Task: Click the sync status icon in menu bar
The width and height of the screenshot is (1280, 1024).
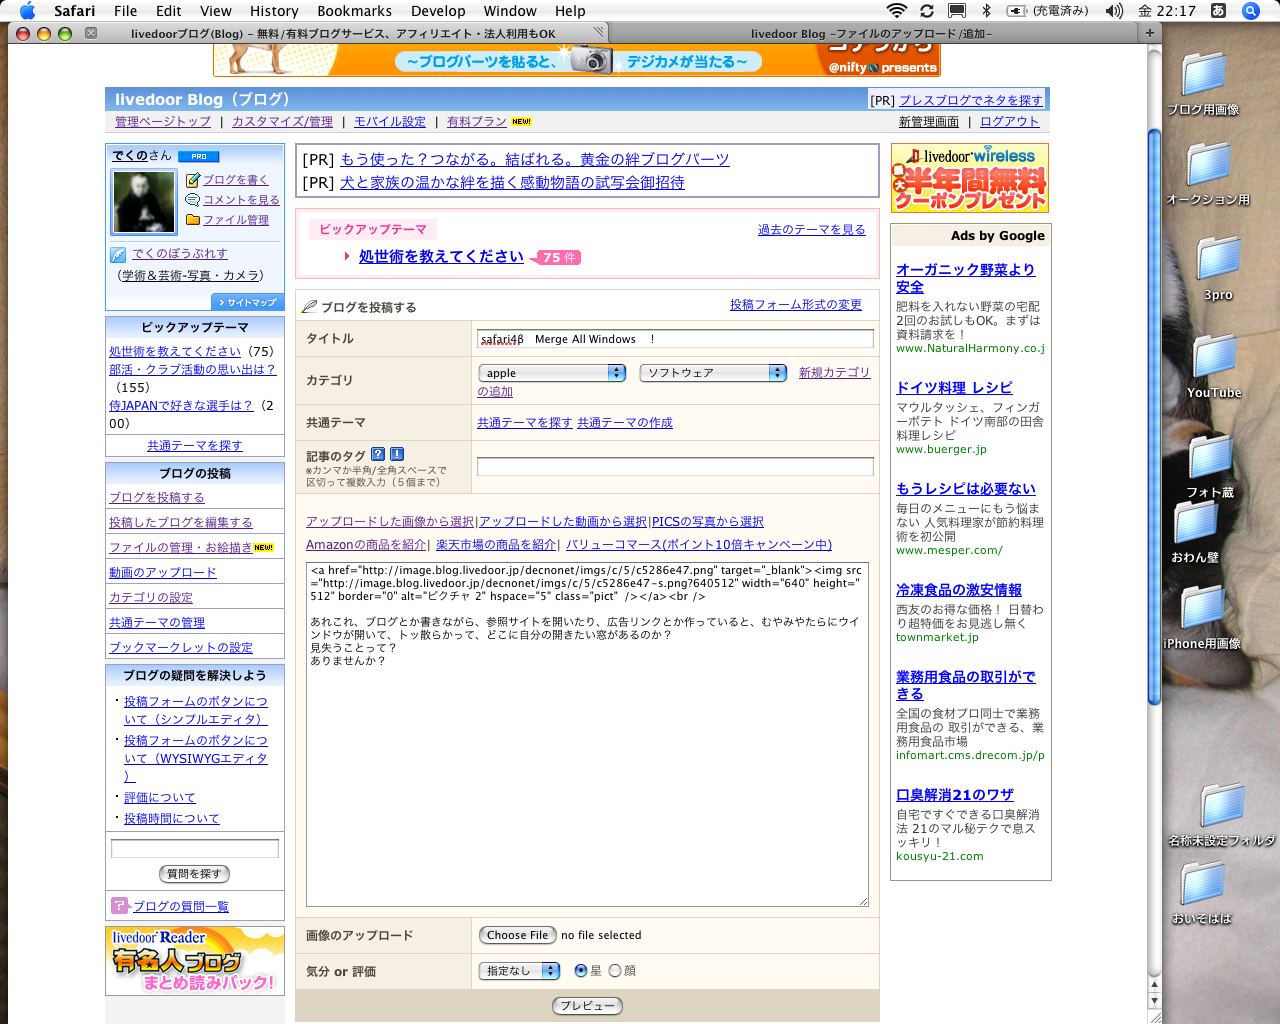Action: [x=927, y=11]
